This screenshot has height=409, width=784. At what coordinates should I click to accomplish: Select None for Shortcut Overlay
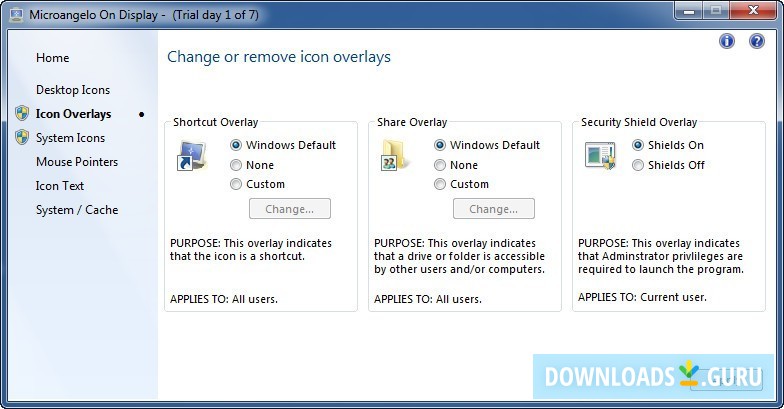[252, 165]
